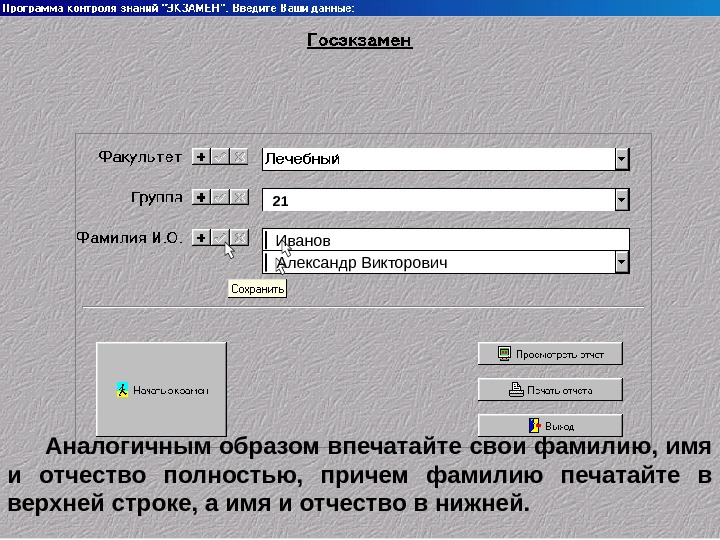Image resolution: width=720 pixels, height=540 pixels.
Task: Expand the Группа dropdown showing 21
Action: pos(621,200)
